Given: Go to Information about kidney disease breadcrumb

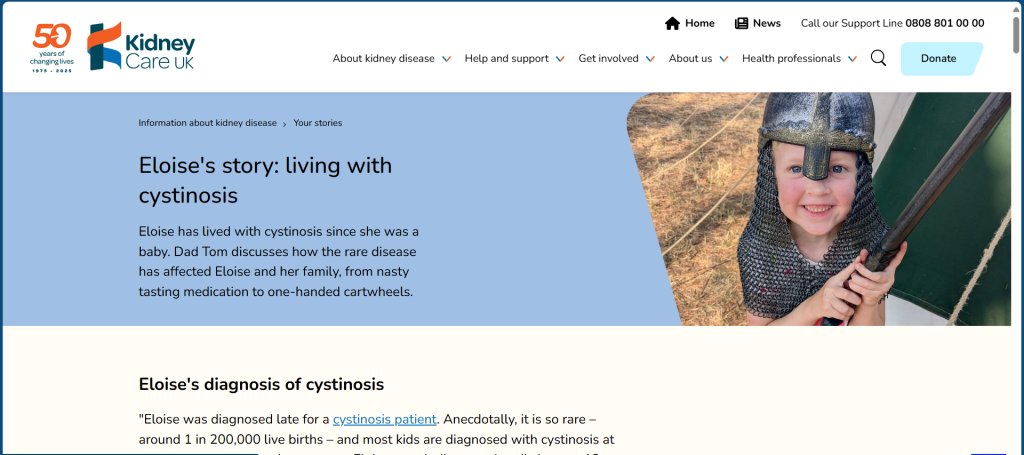Looking at the screenshot, I should [x=207, y=123].
